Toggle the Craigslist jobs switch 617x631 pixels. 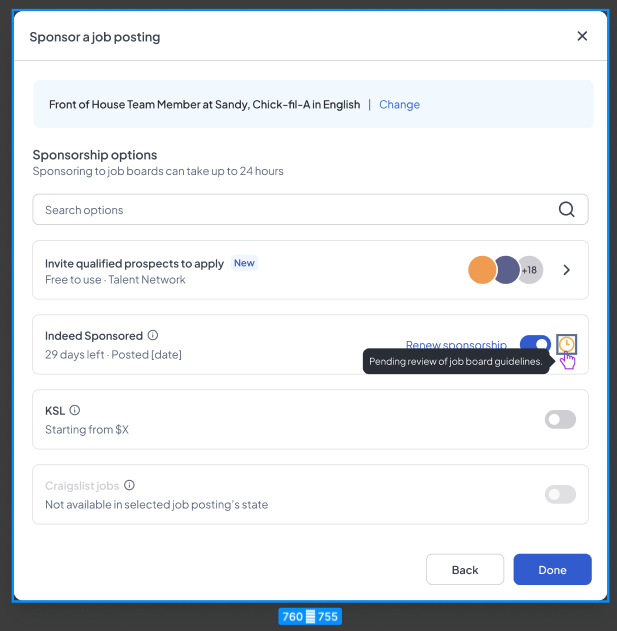point(560,494)
